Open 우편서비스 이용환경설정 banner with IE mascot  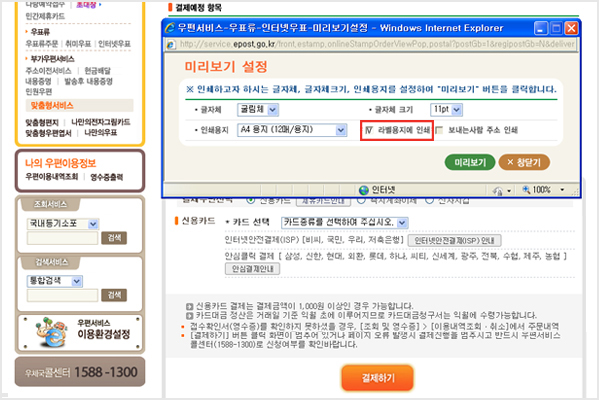coord(80,332)
